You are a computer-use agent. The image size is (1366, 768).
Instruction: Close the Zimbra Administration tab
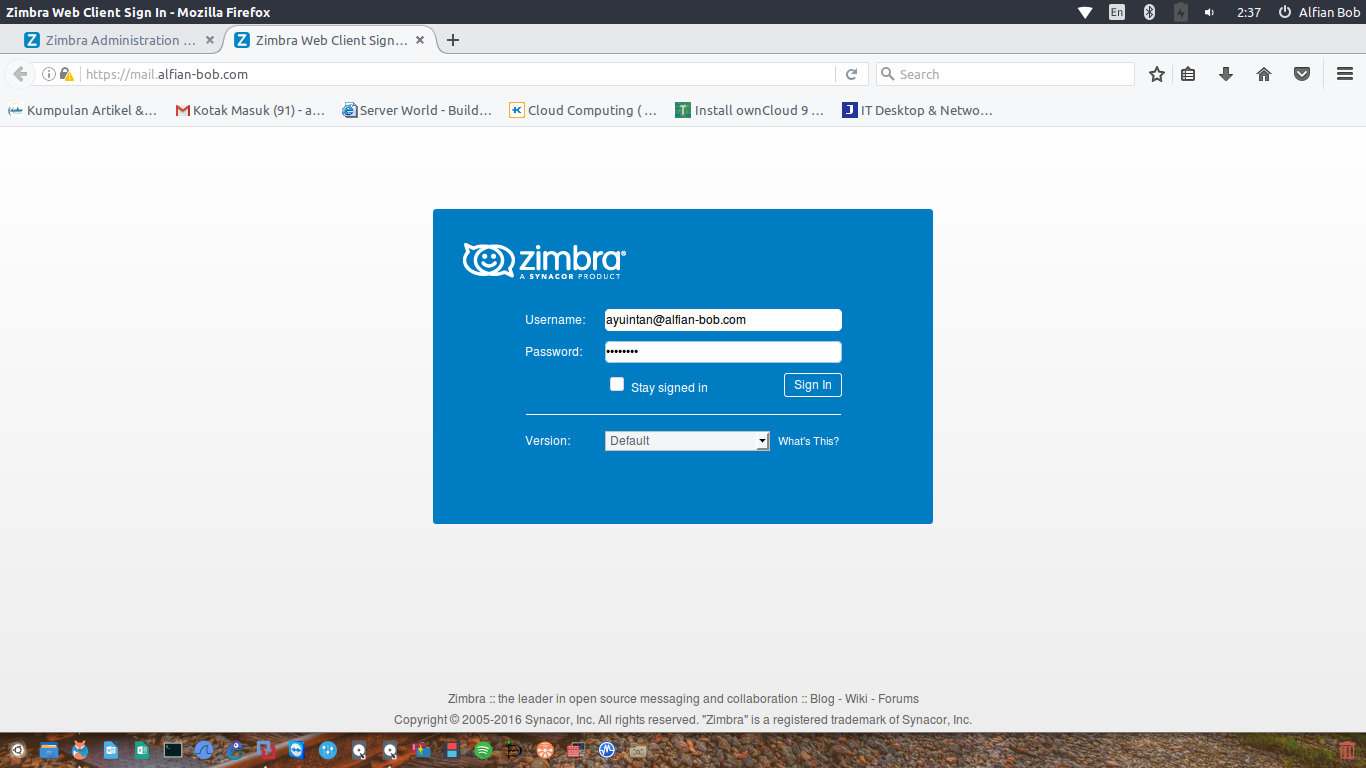(210, 40)
